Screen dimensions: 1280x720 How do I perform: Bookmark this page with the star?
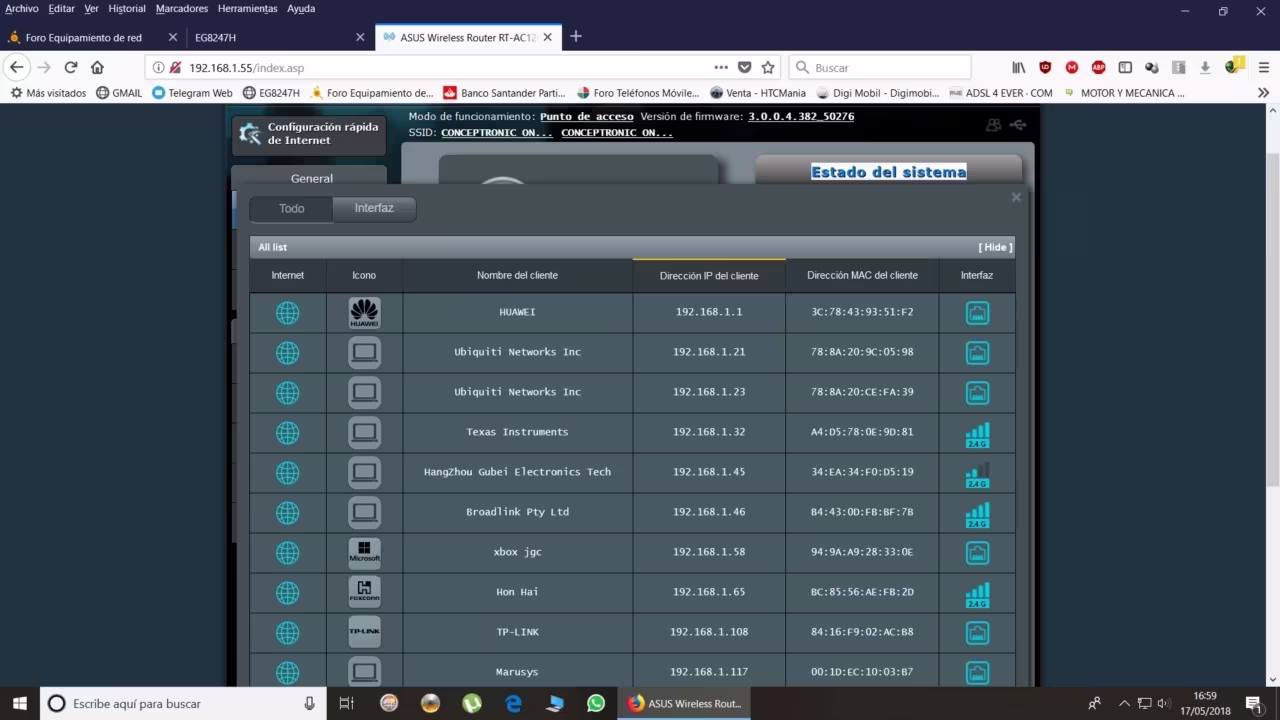pos(768,67)
